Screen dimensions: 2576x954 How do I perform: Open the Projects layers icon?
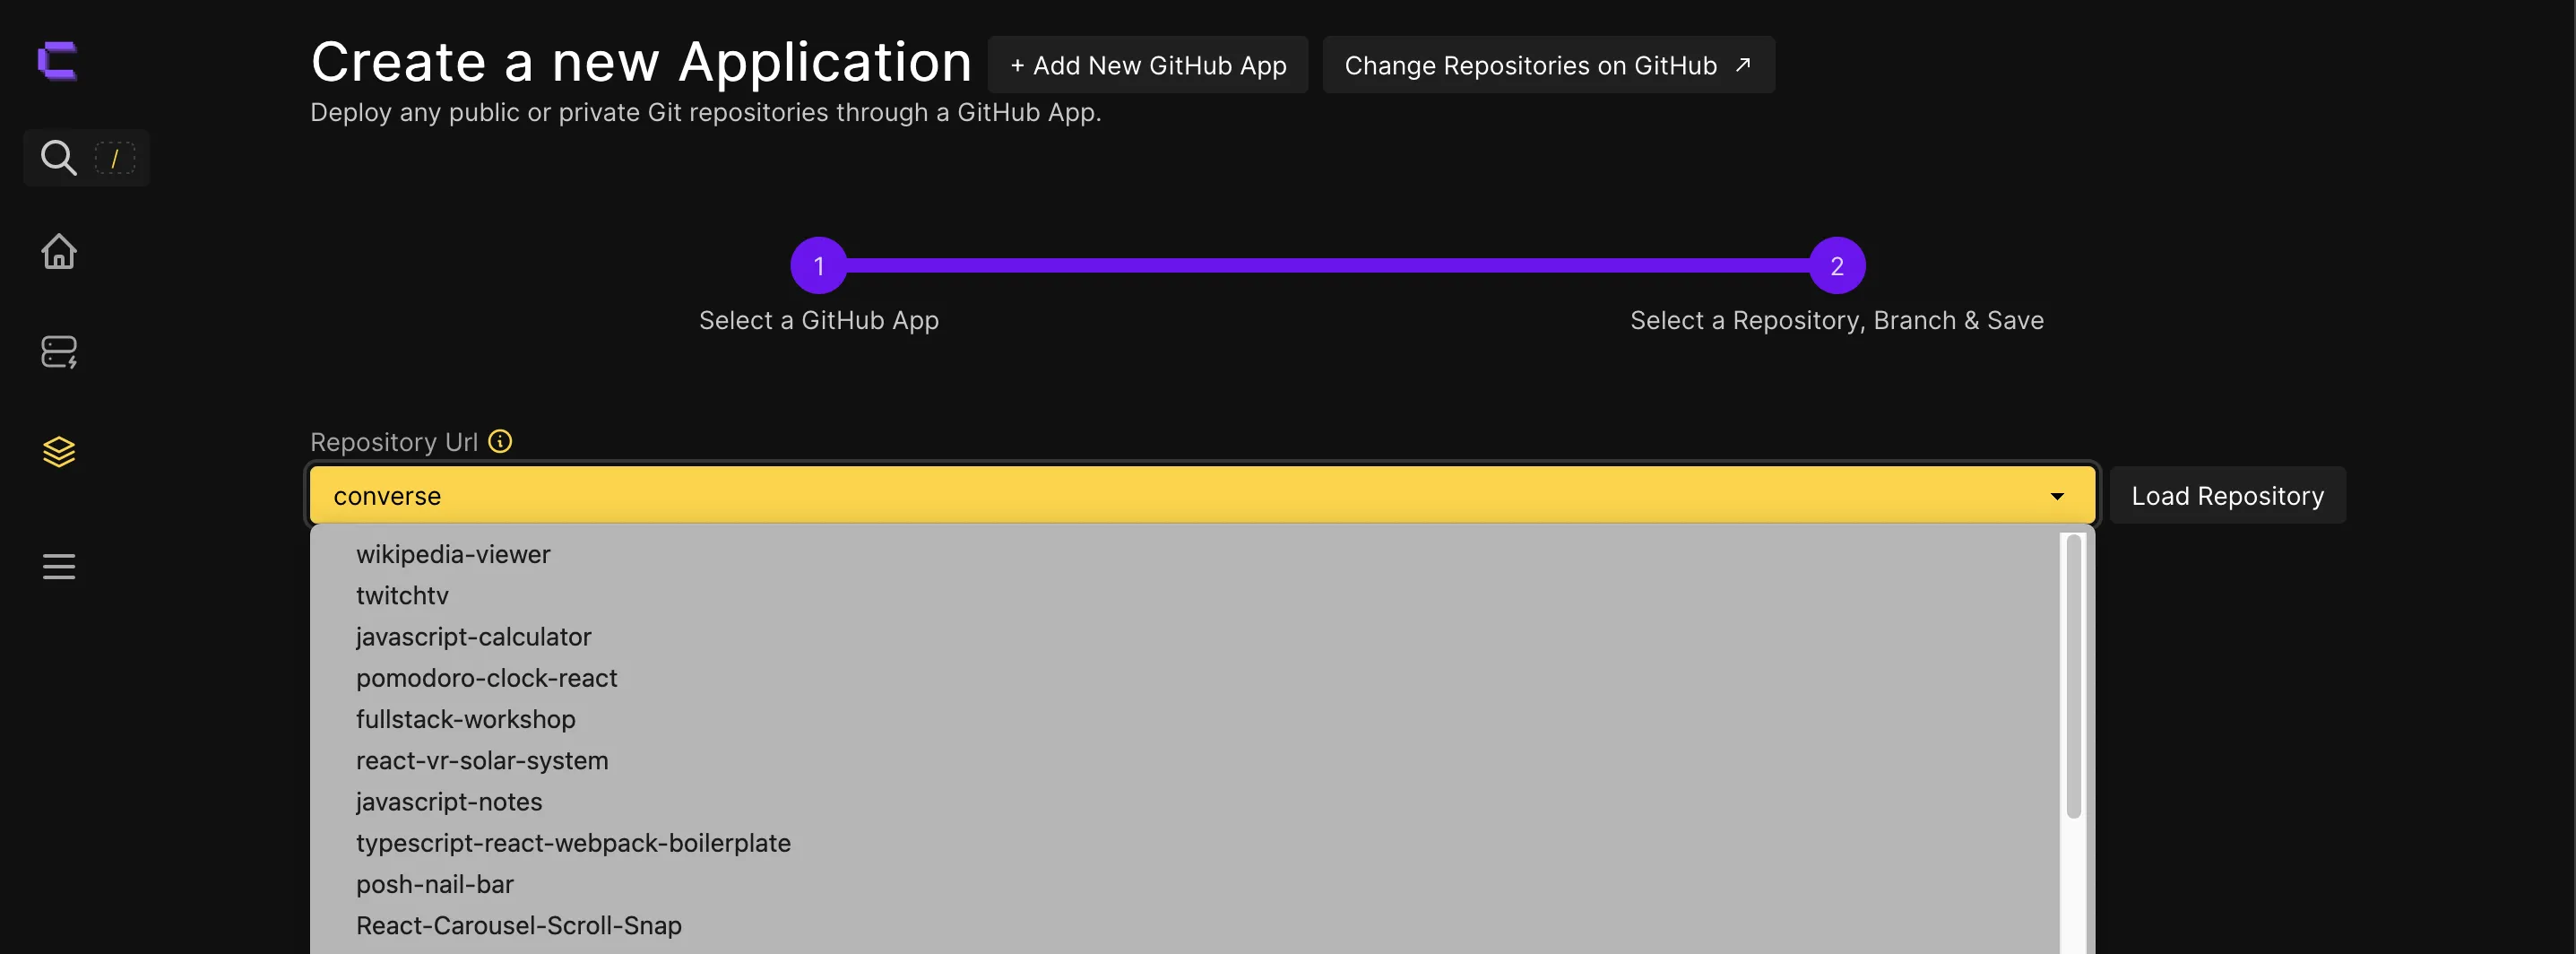coord(59,452)
